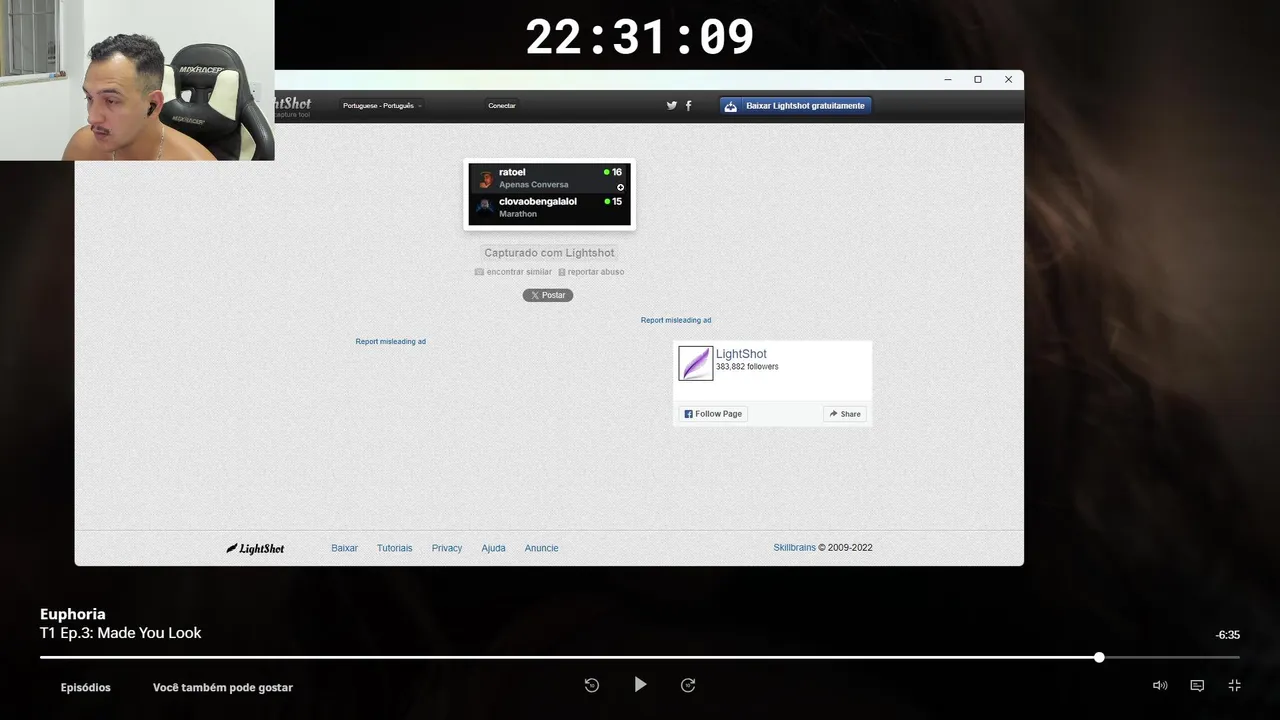
Task: Rewind 10 seconds in the video player
Action: [x=592, y=685]
